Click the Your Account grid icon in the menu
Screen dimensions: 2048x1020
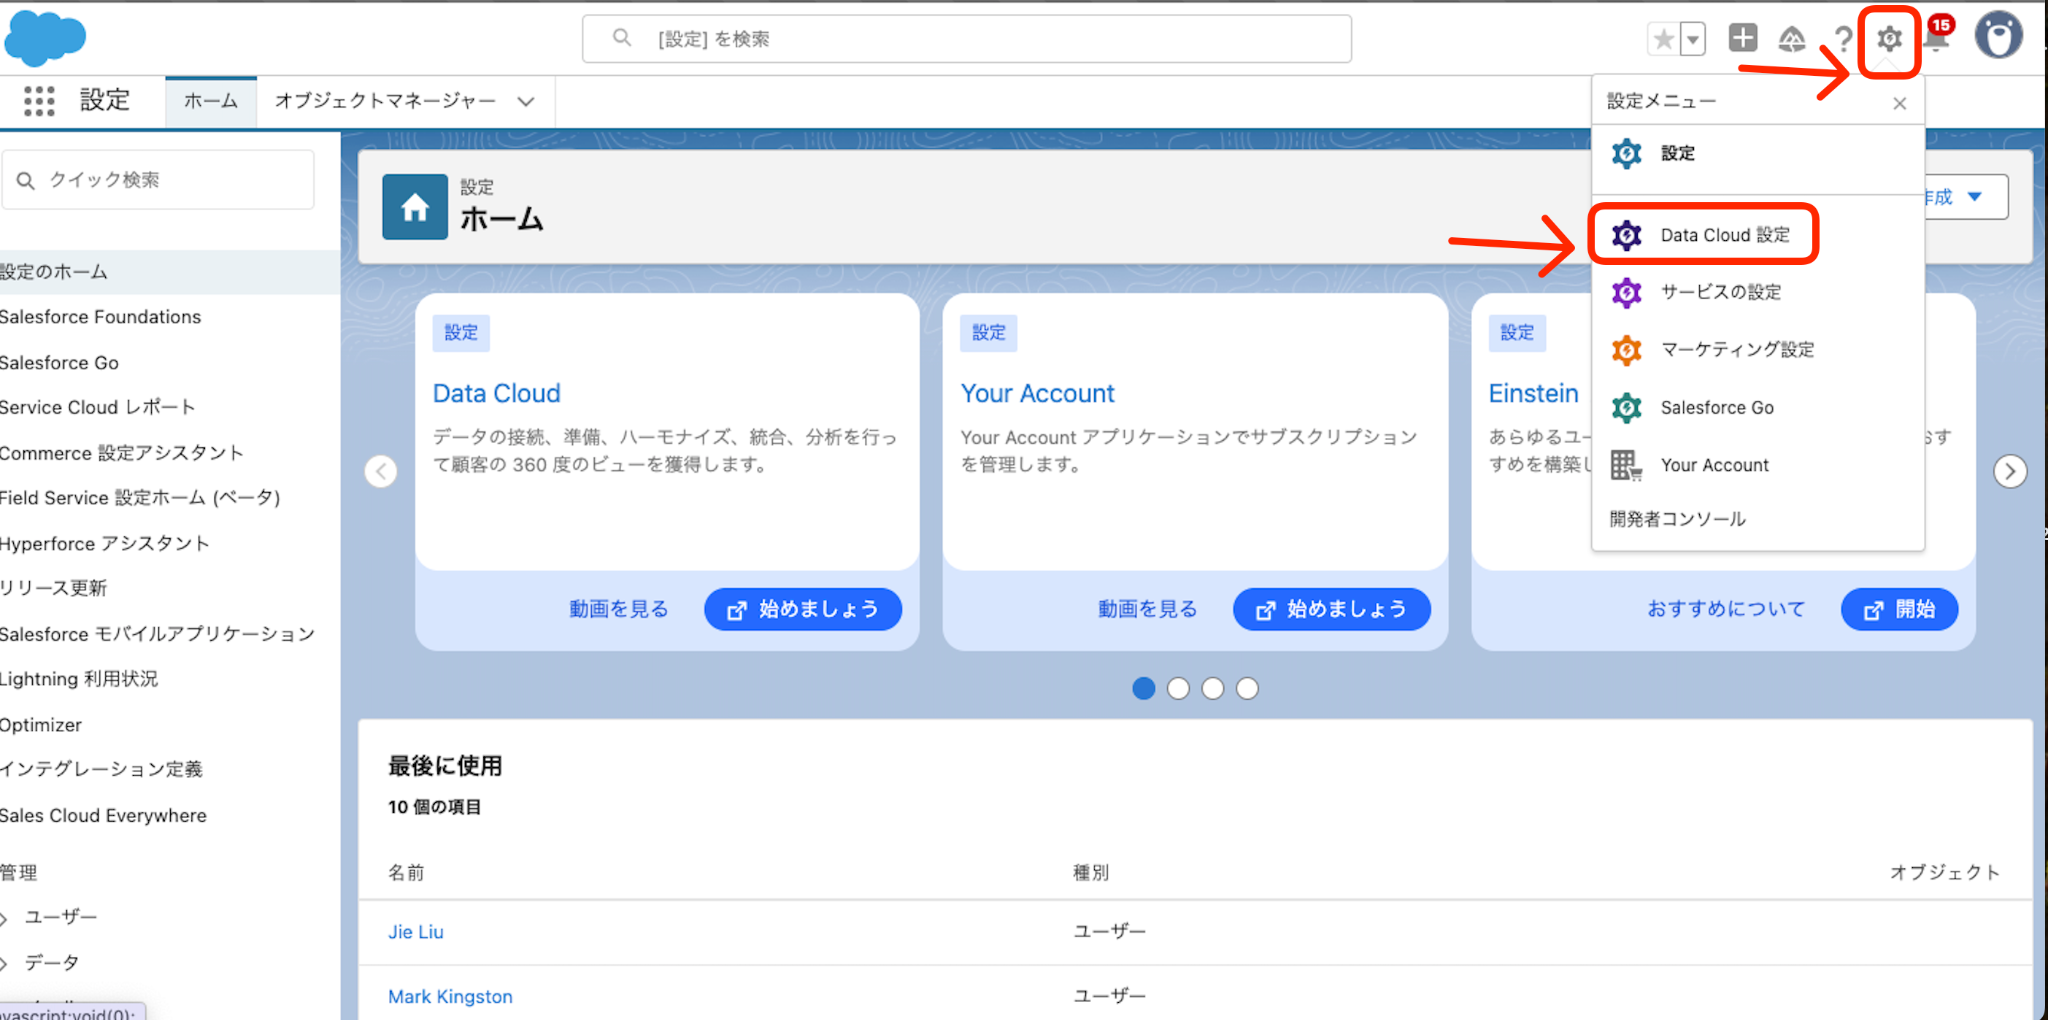pos(1625,464)
